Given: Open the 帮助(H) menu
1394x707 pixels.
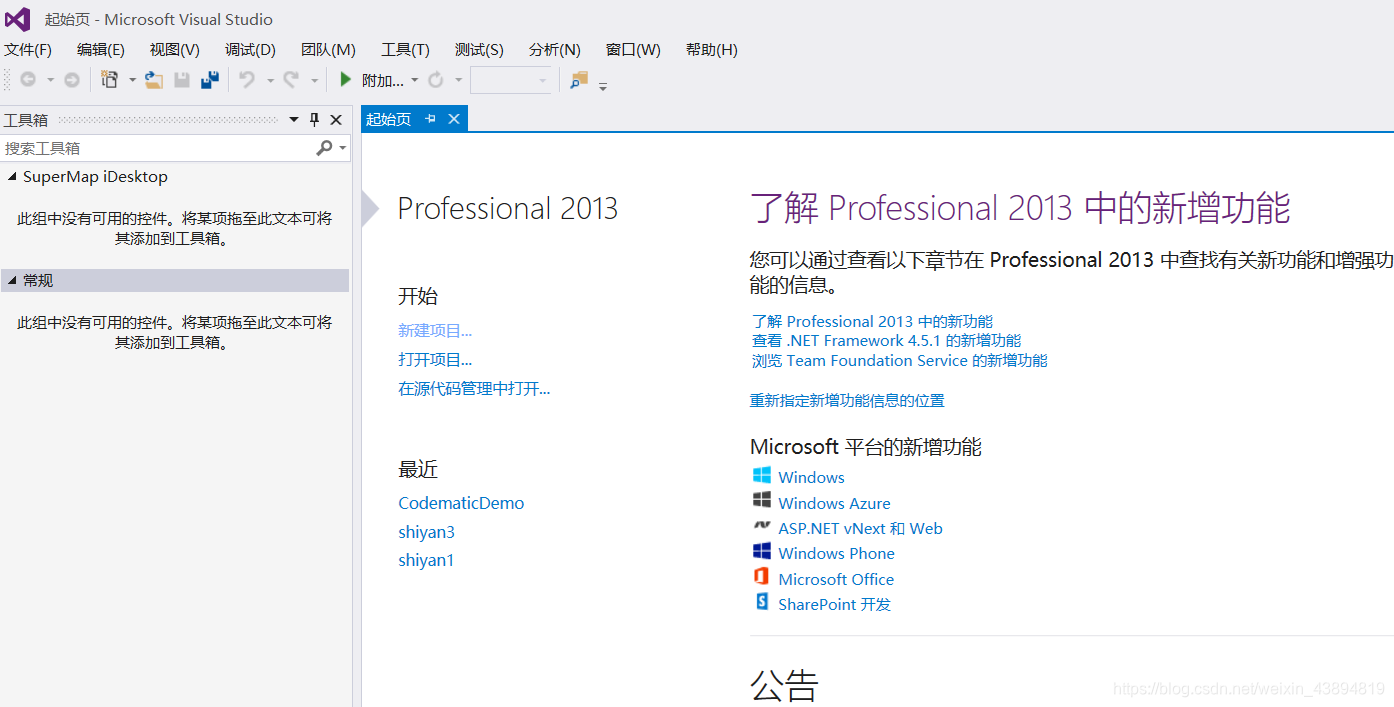Looking at the screenshot, I should [712, 50].
